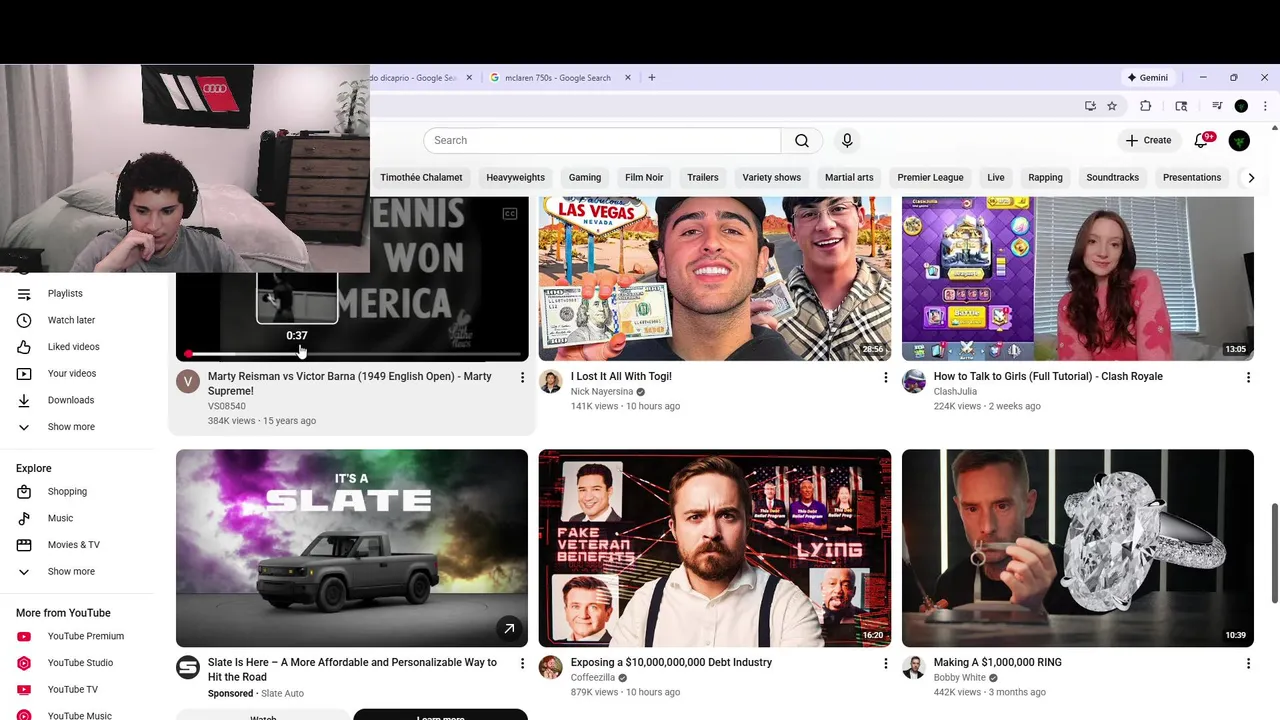Select the Gaming chip

click(x=585, y=178)
